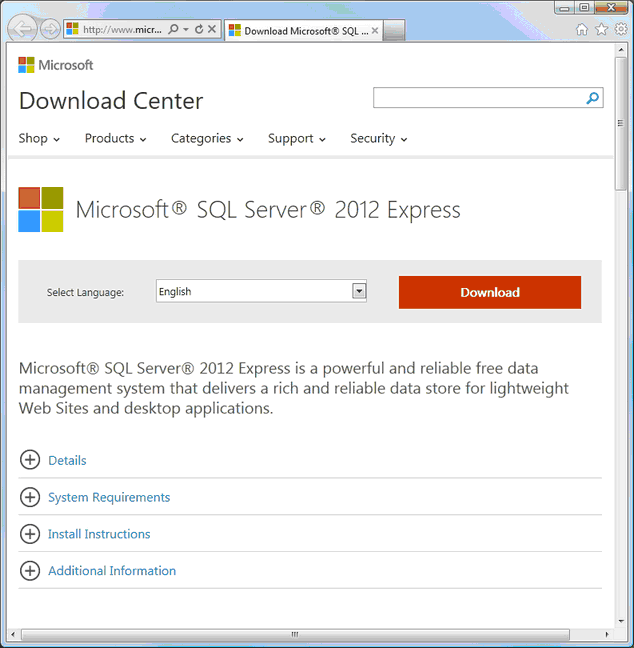Viewport: 634px width, 648px height.
Task: Expand the Install Instructions section
Action: (99, 534)
